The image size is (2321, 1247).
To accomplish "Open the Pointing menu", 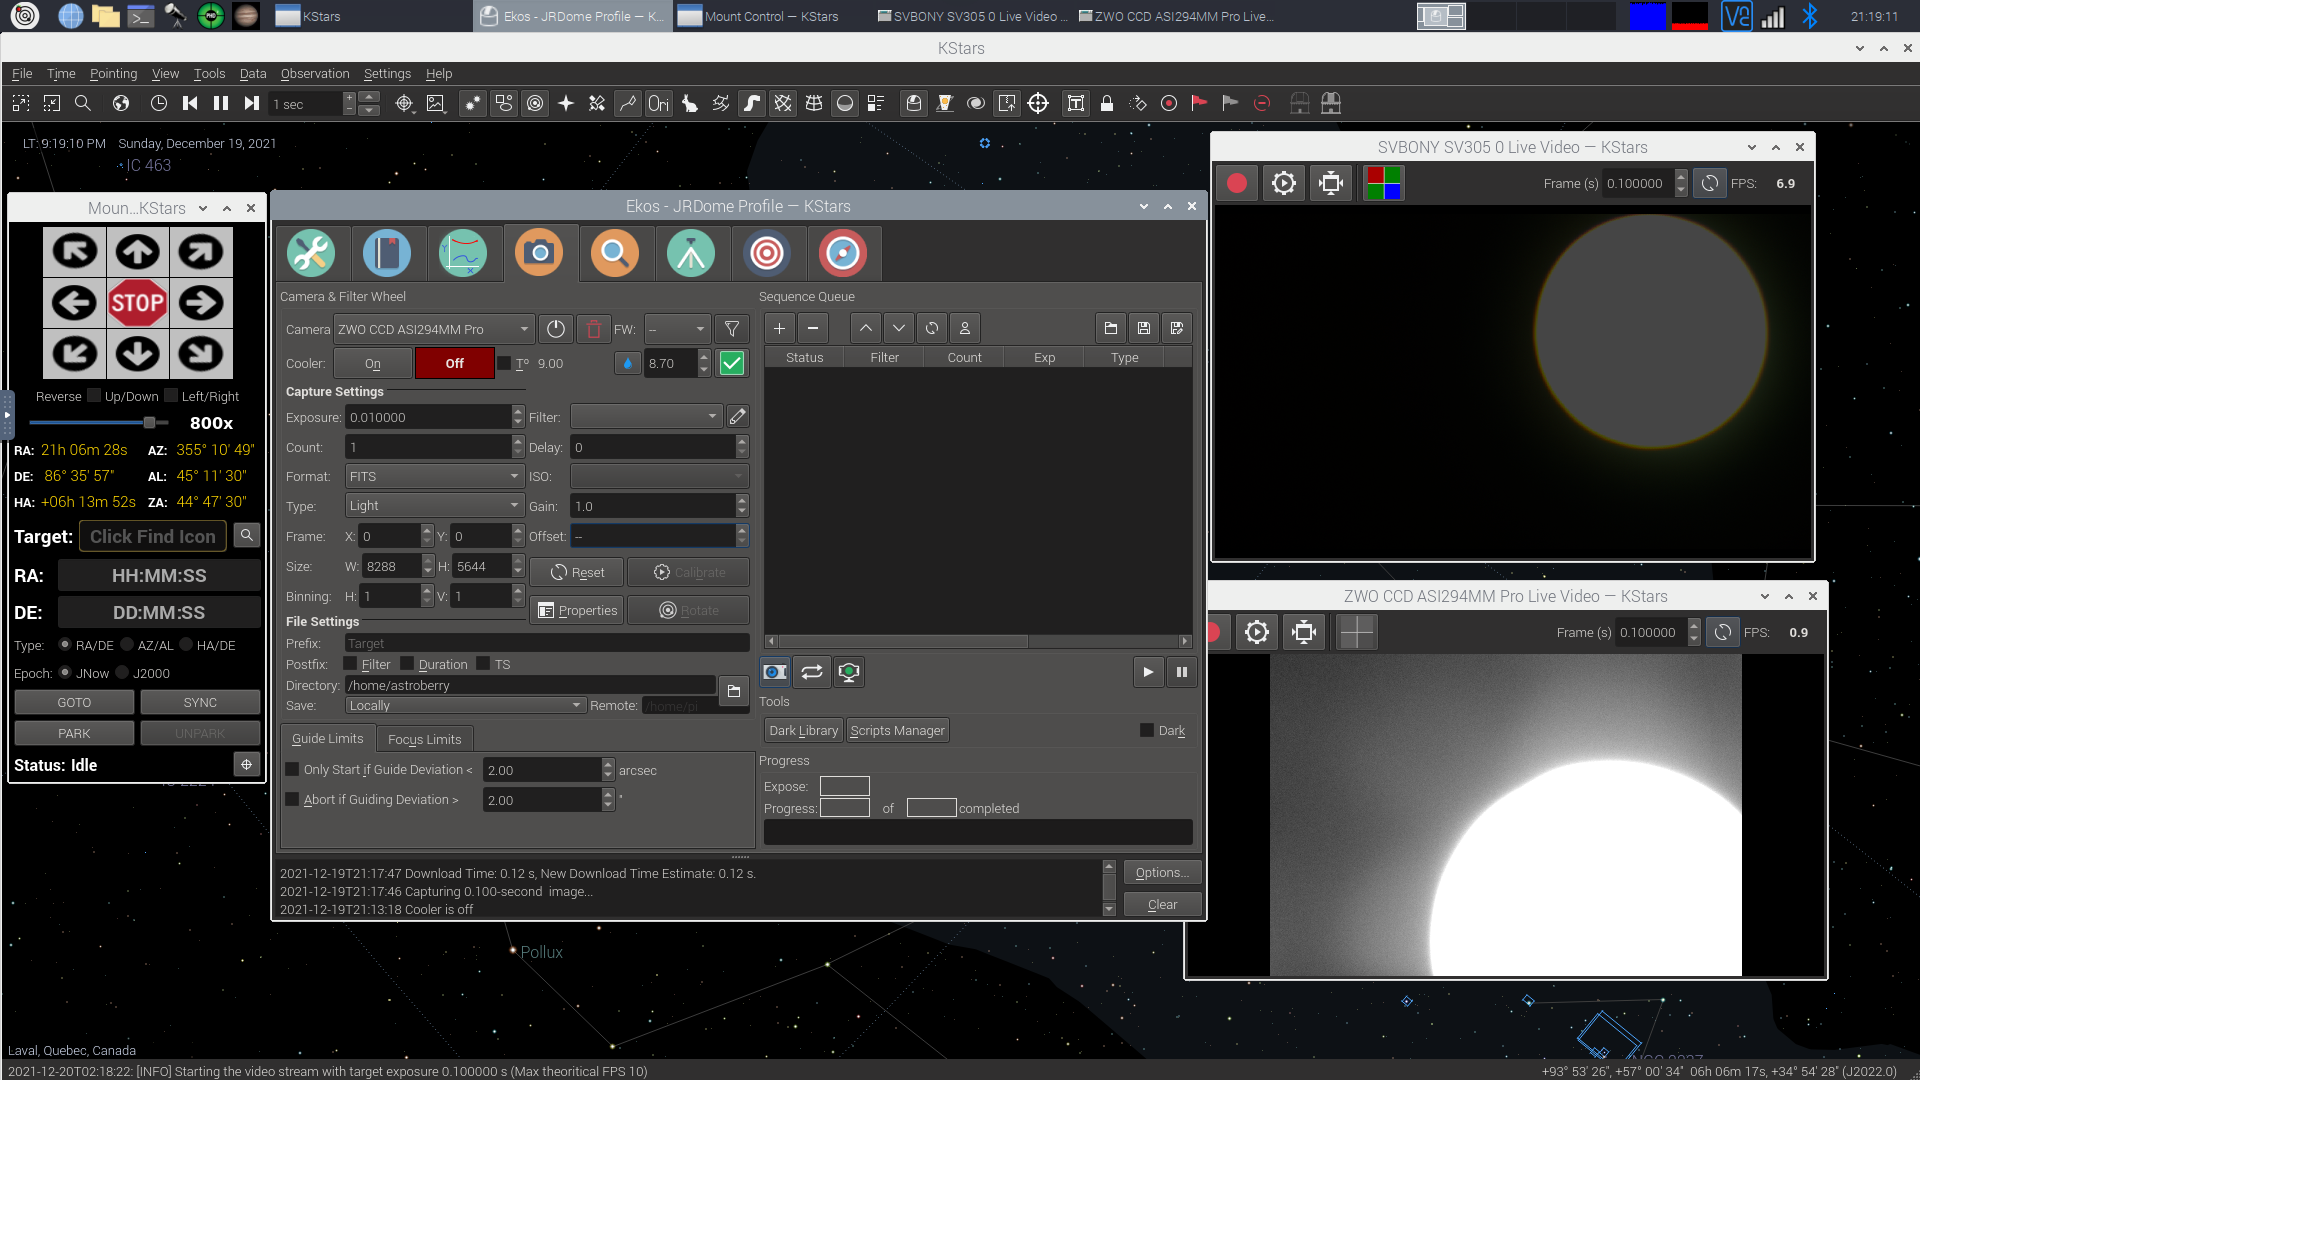I will pyautogui.click(x=113, y=74).
